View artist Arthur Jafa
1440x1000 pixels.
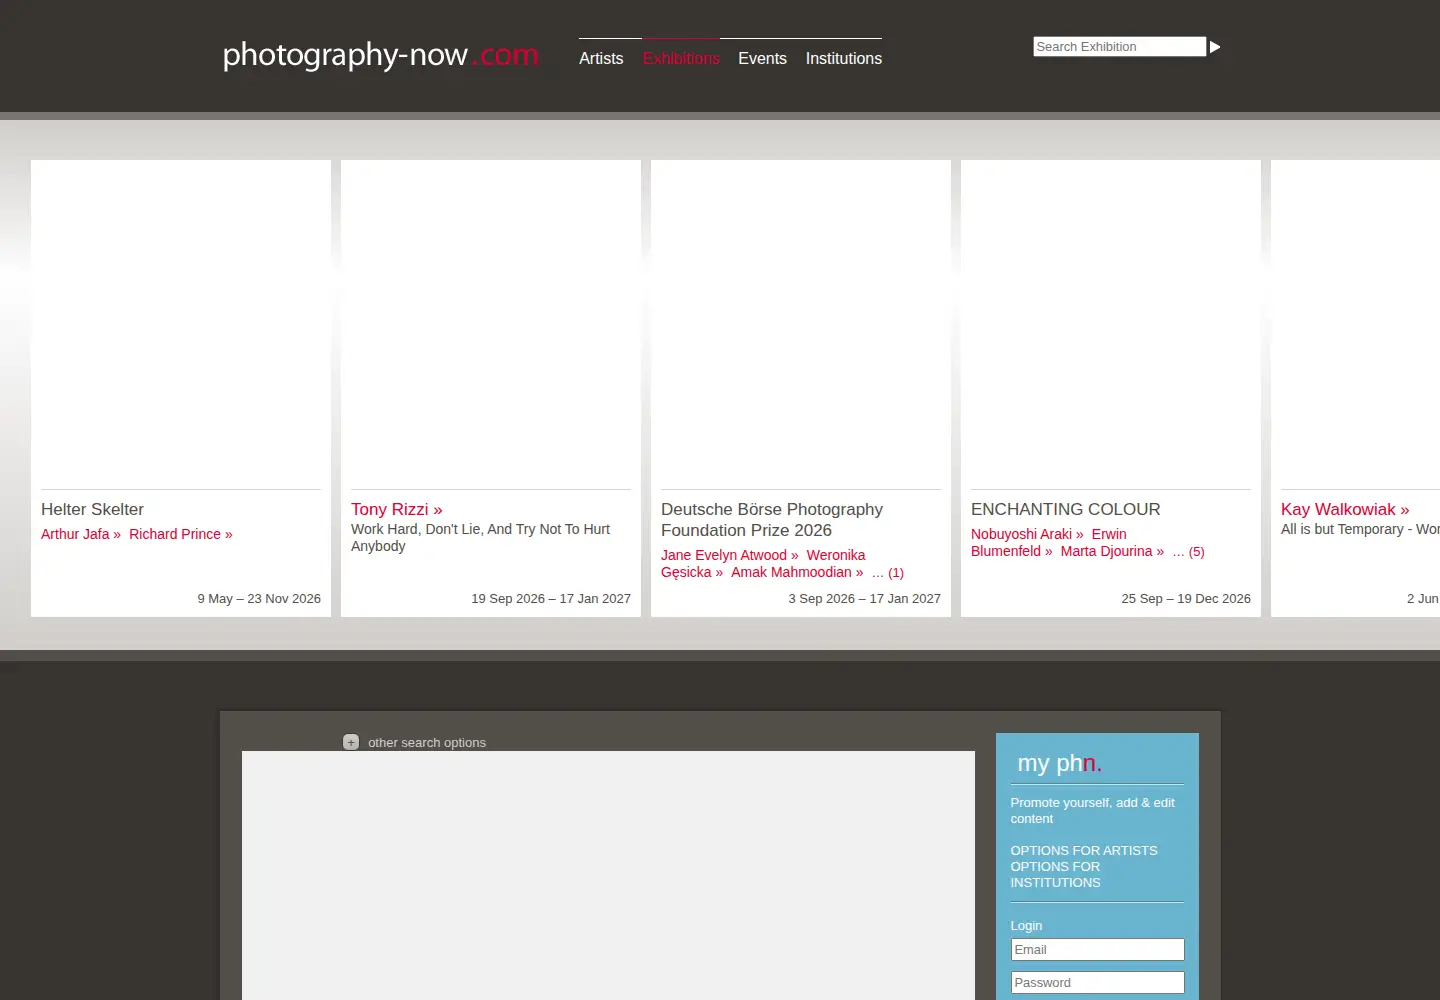click(81, 534)
